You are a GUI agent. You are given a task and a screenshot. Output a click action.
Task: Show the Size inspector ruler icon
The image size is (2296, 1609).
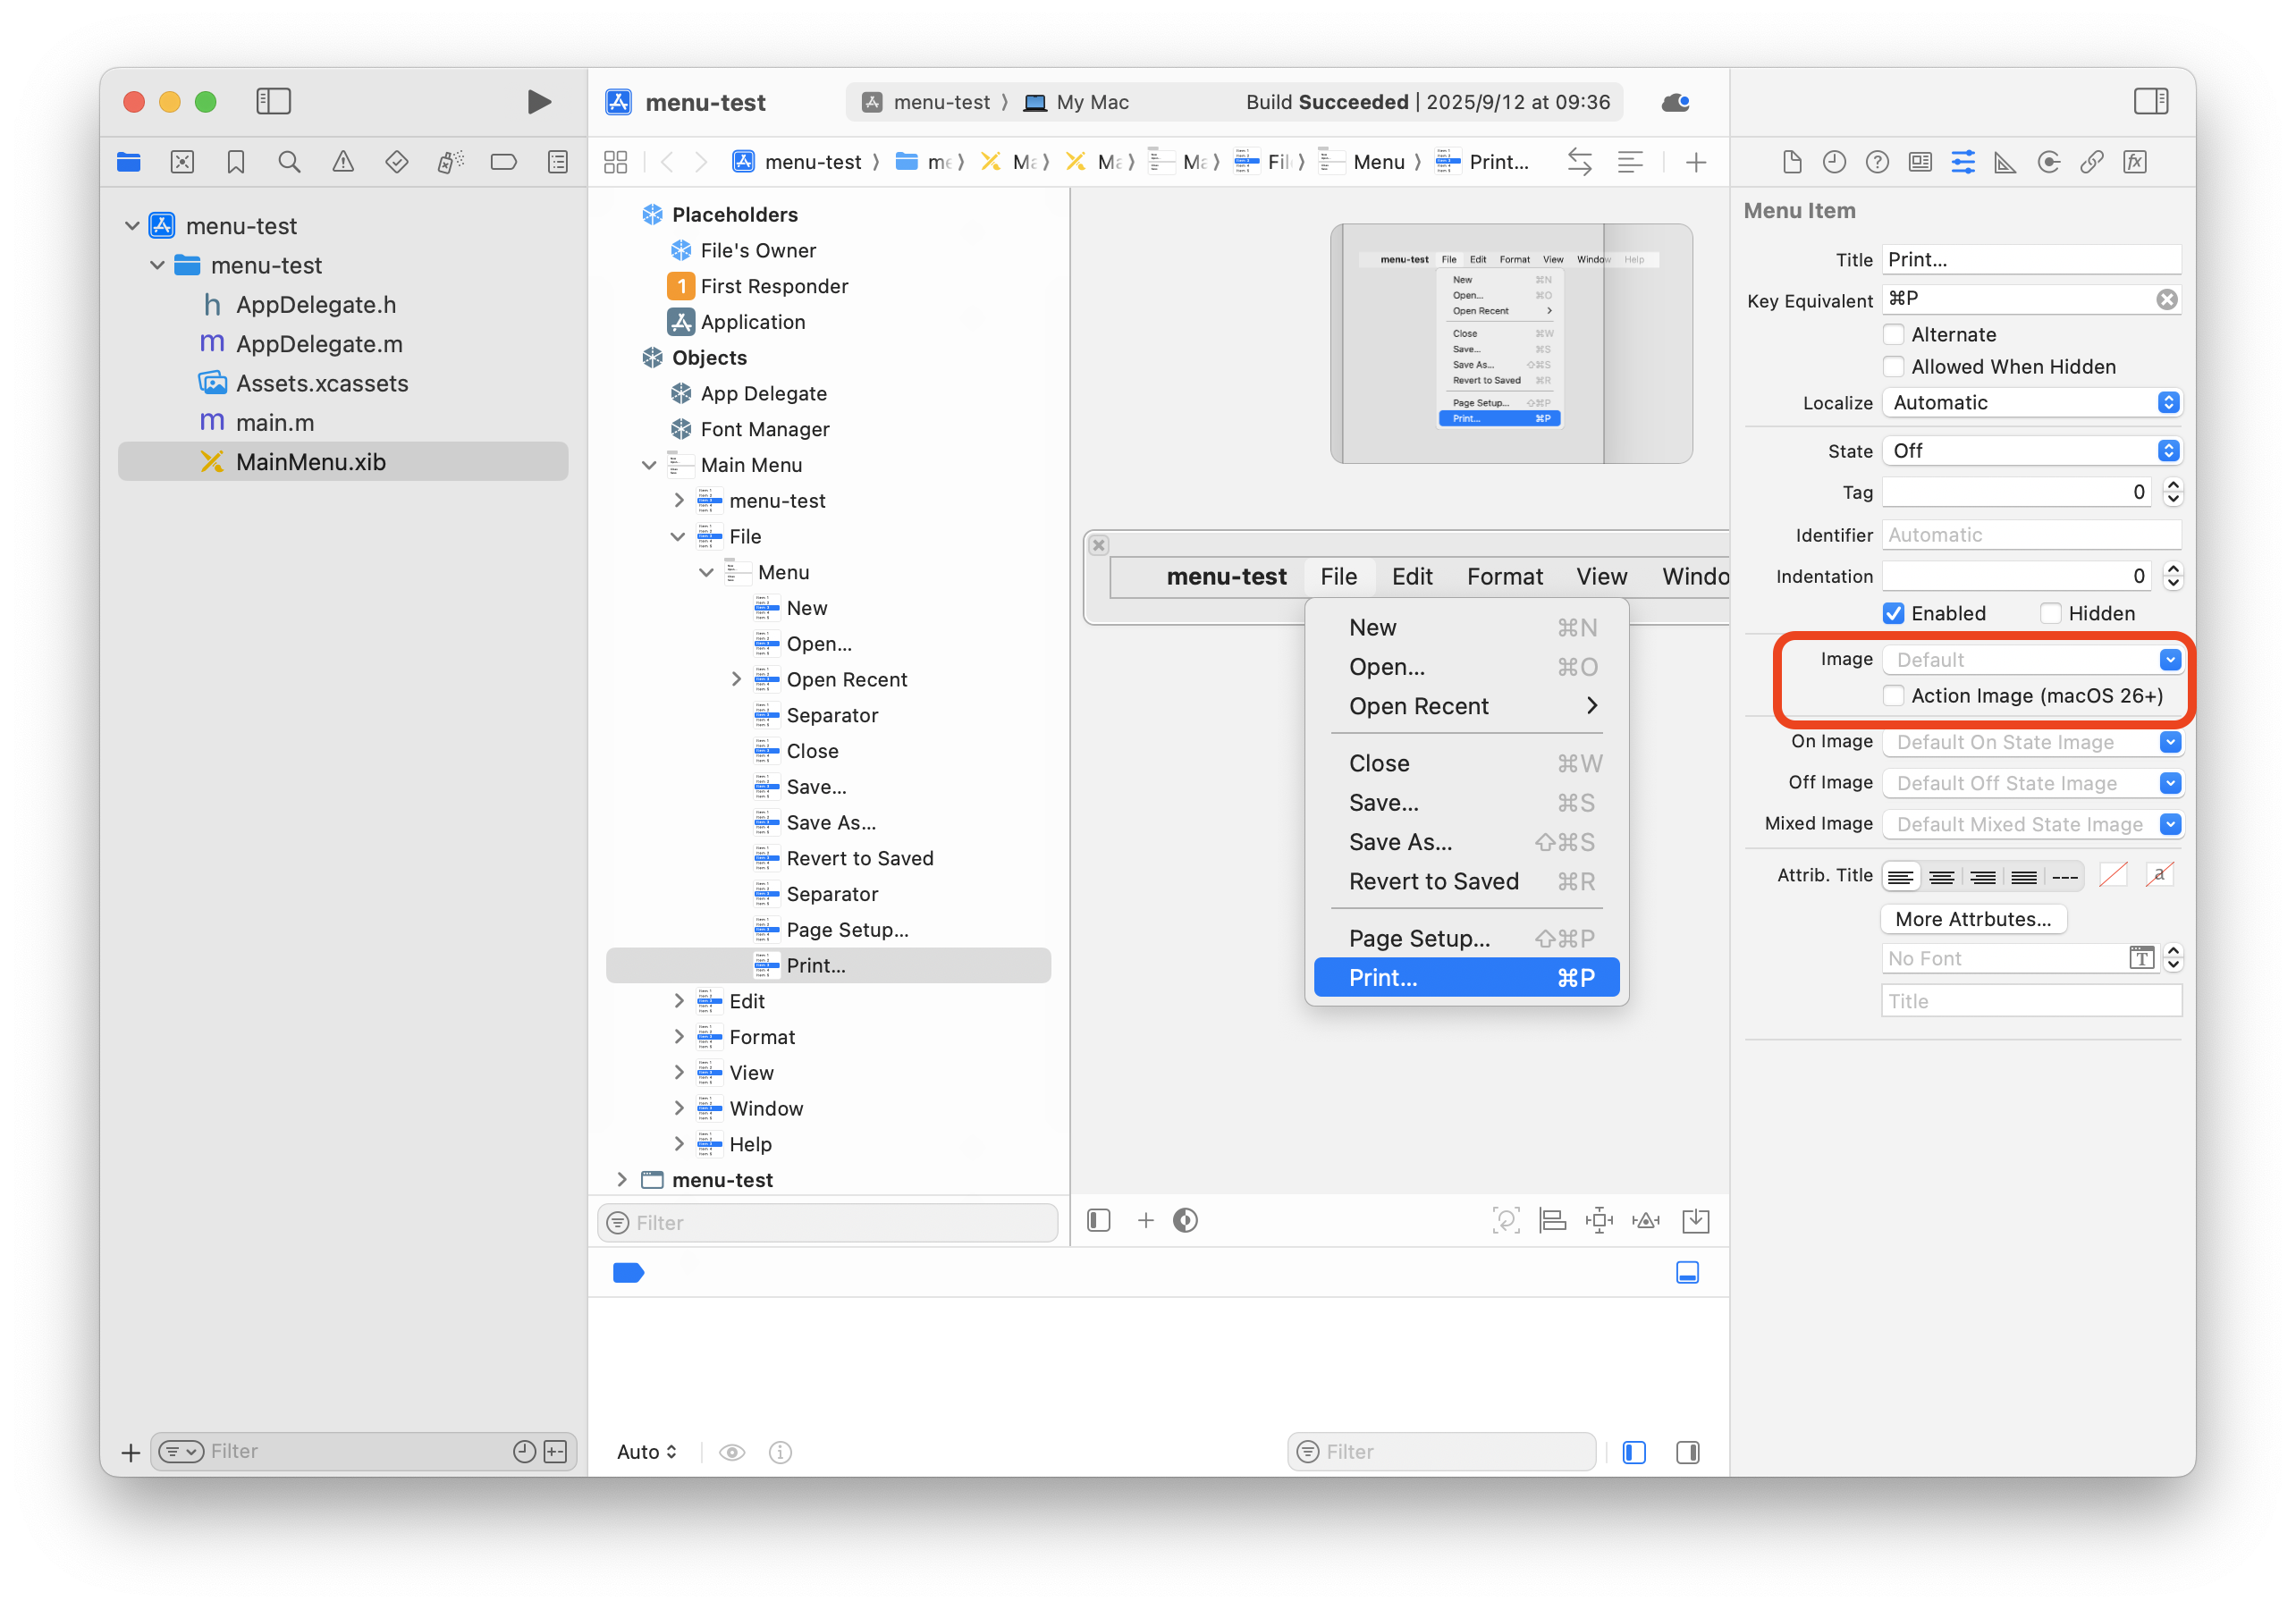(2005, 162)
